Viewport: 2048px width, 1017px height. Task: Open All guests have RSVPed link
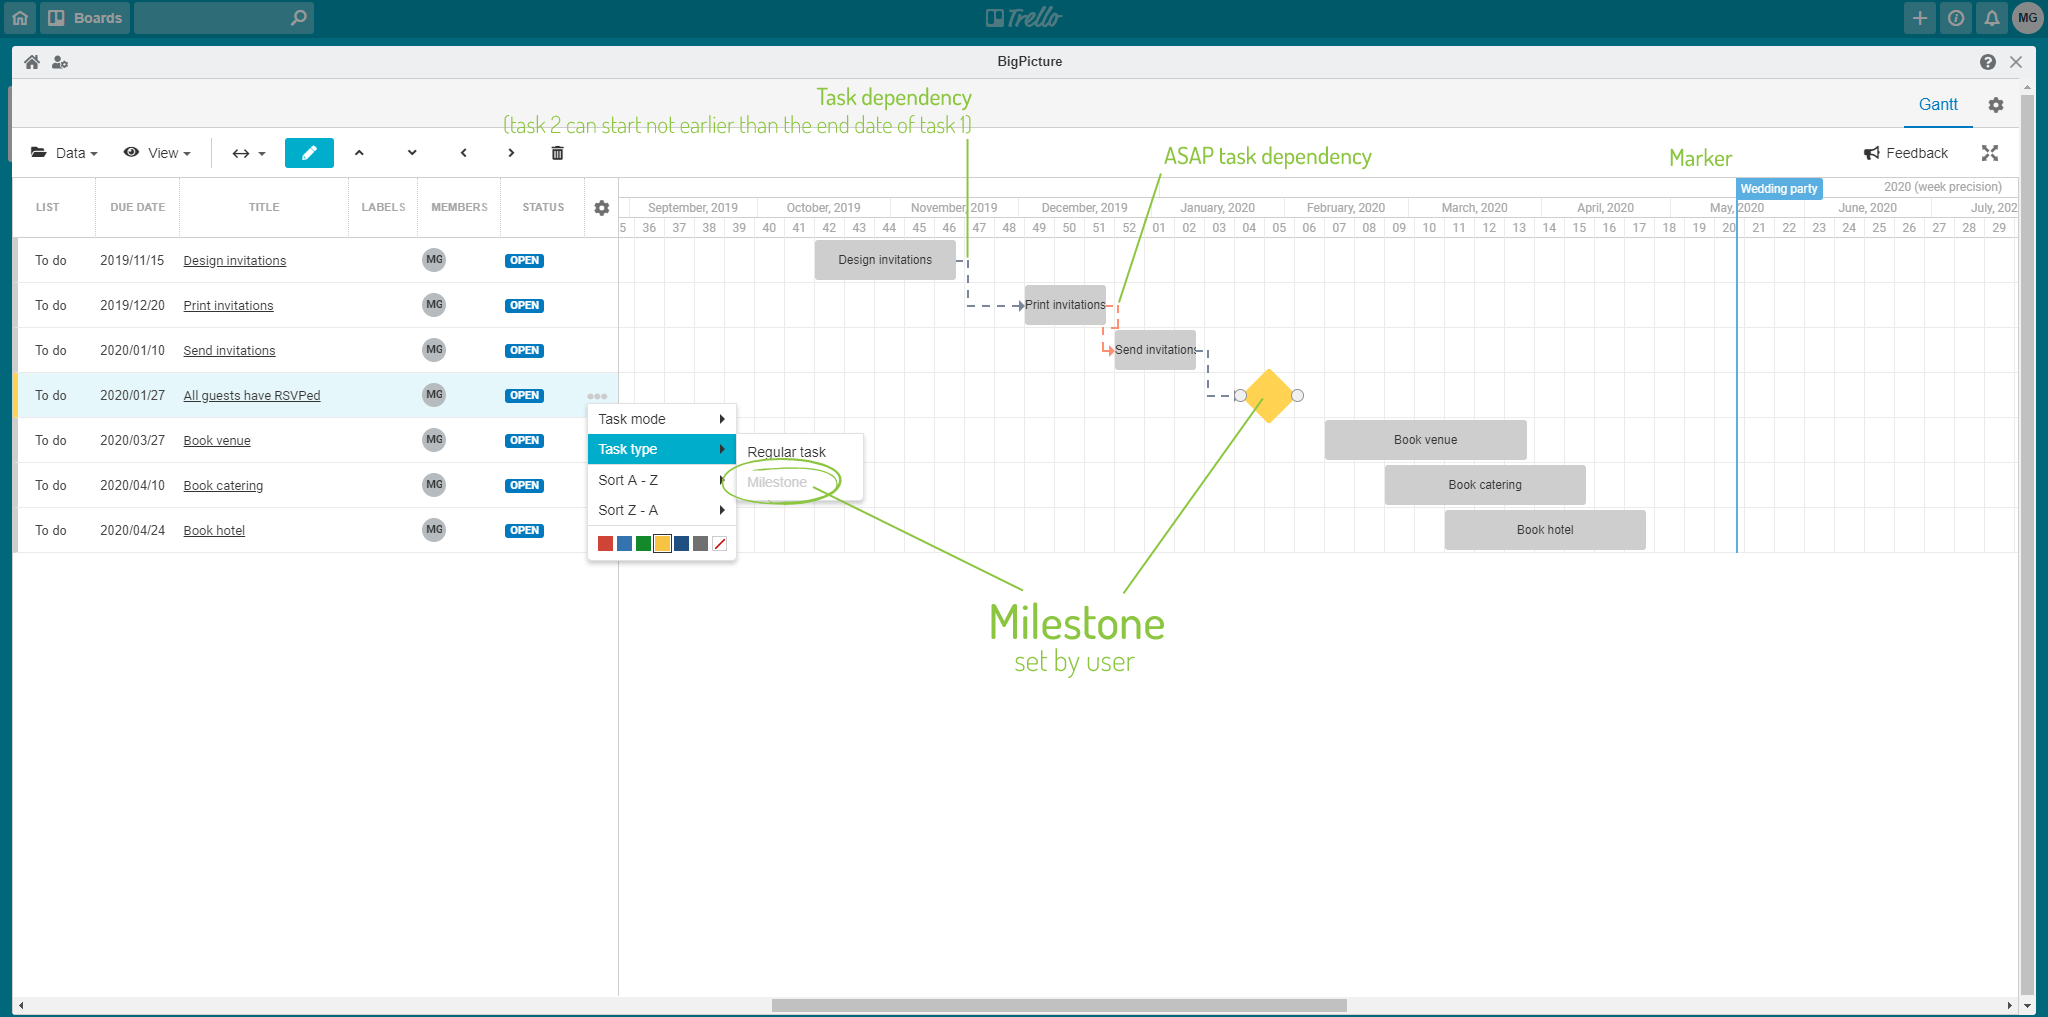click(x=252, y=396)
